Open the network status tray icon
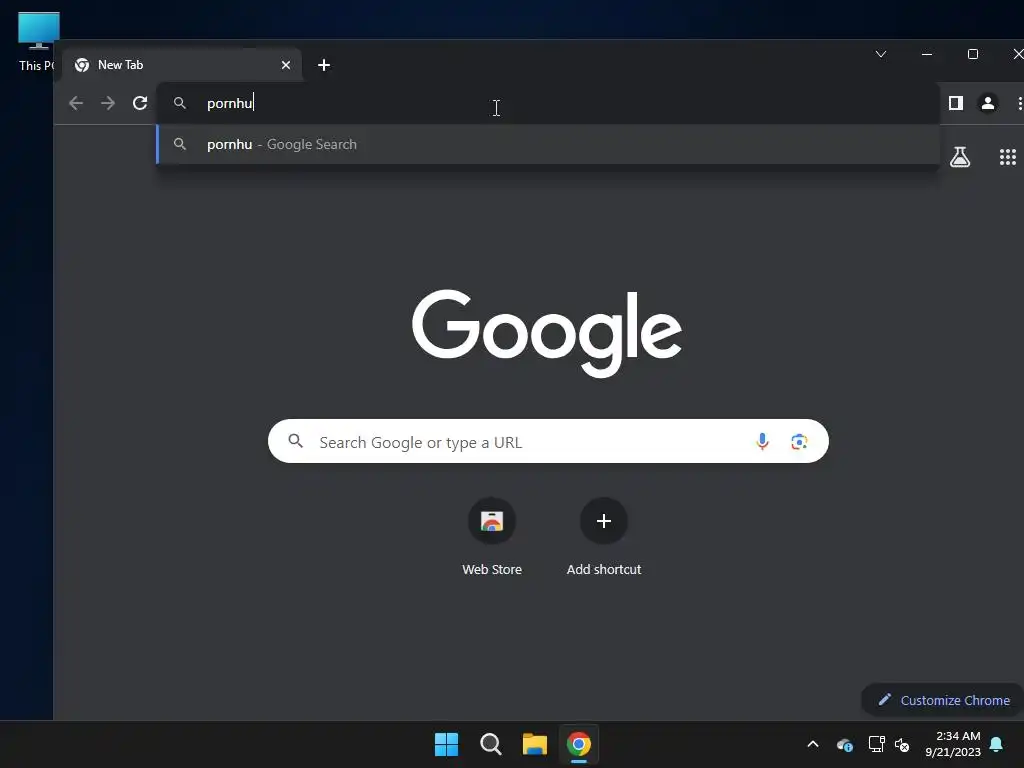This screenshot has height=768, width=1024. [x=876, y=744]
